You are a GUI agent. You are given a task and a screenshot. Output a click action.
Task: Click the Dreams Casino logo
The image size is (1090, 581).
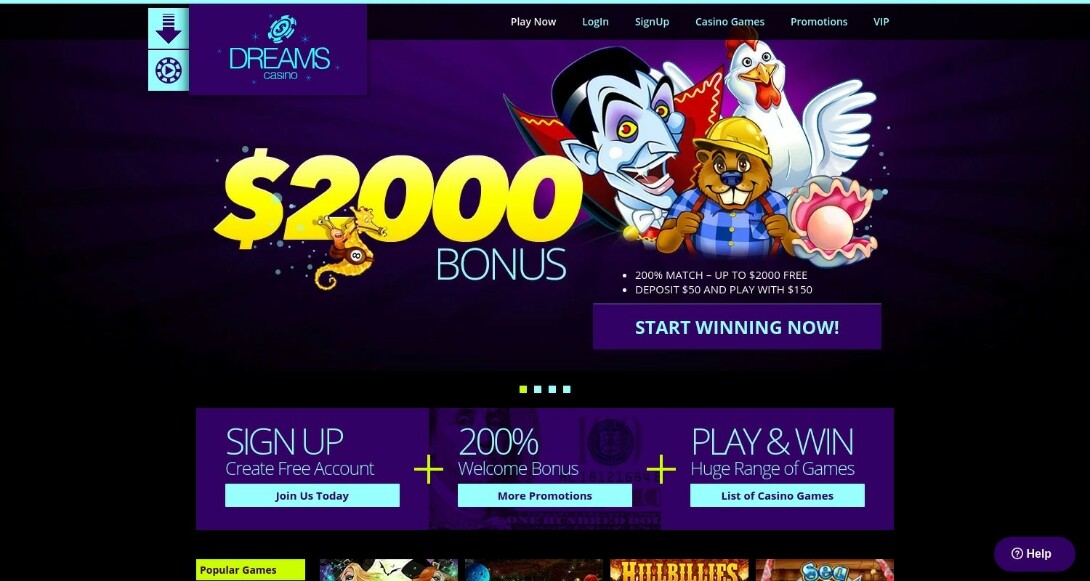pos(278,50)
